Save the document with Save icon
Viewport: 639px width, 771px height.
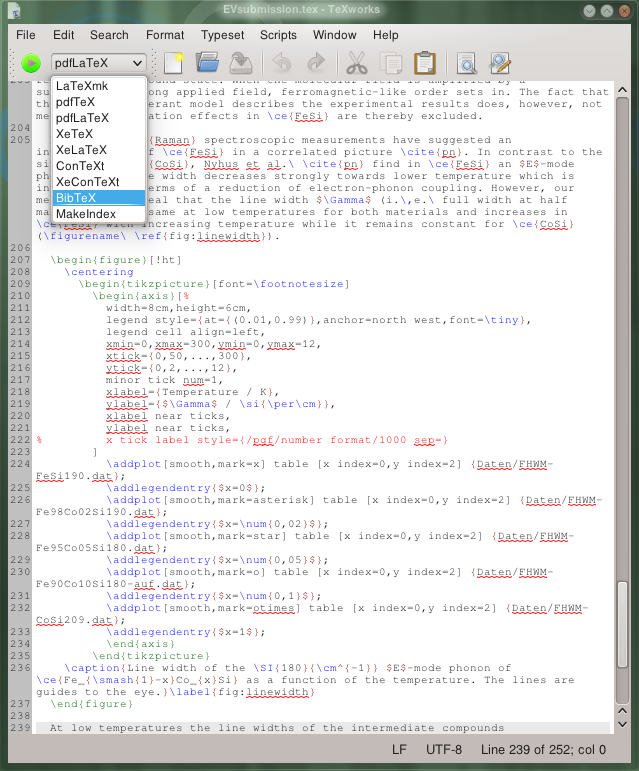coord(241,63)
